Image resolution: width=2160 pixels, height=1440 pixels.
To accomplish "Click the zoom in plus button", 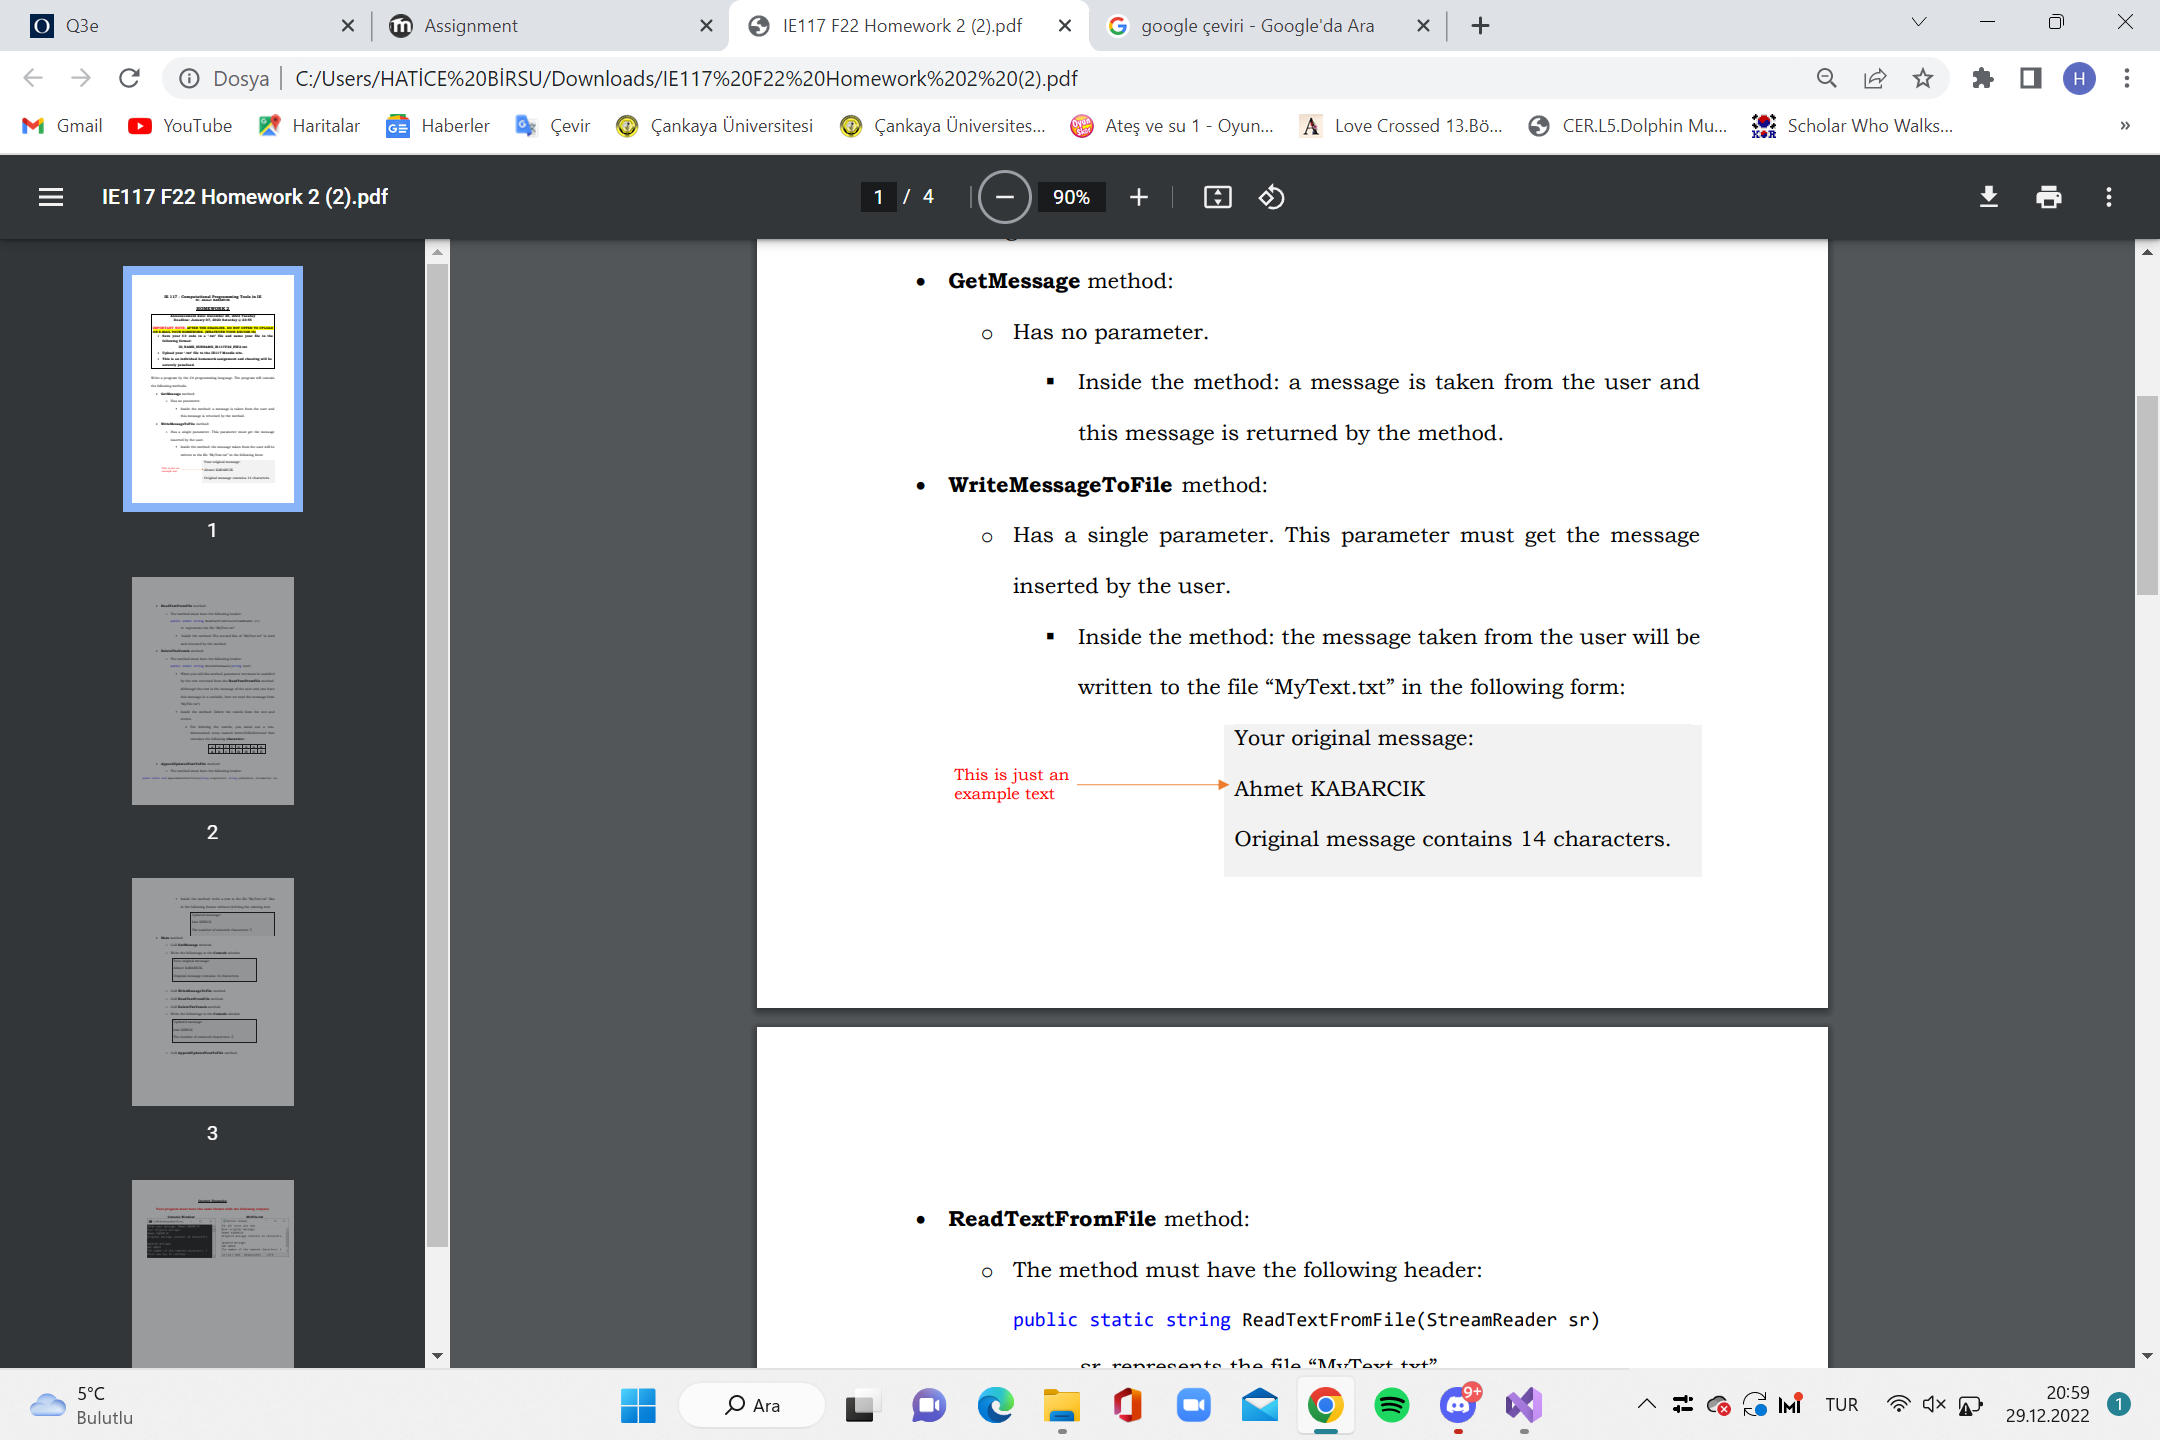I will tap(1138, 197).
